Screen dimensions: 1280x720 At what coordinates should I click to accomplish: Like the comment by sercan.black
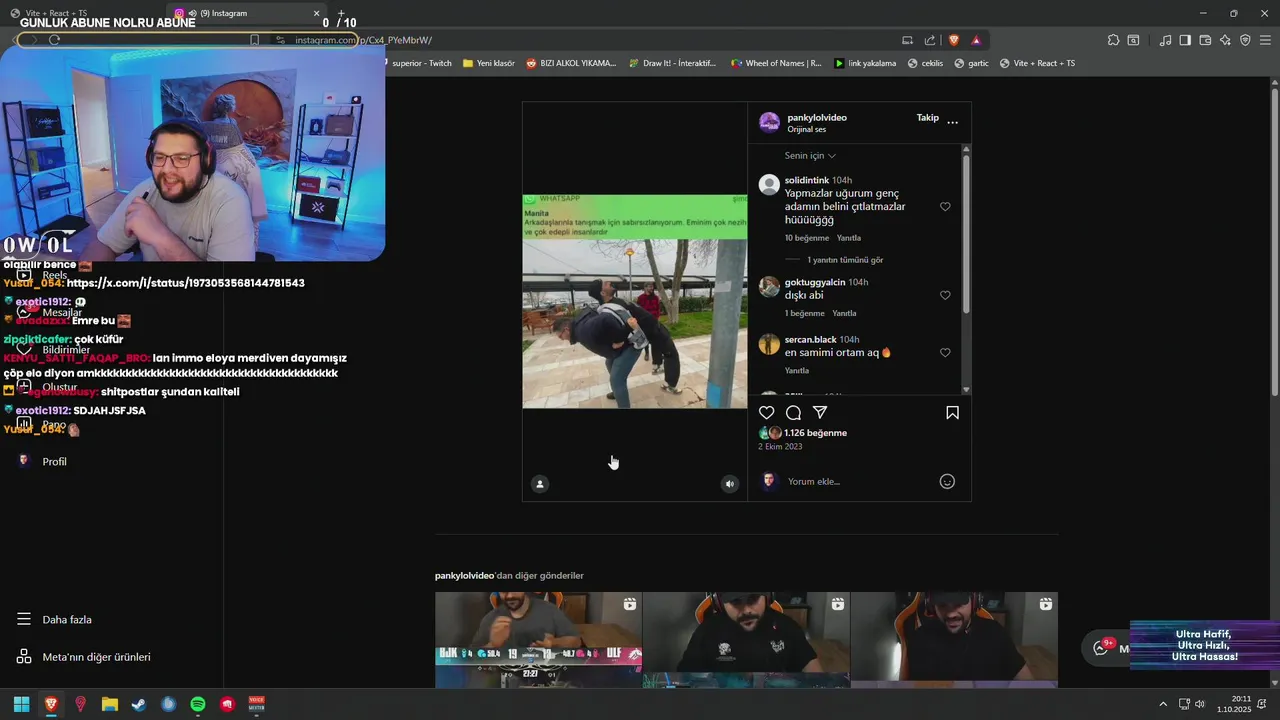coord(945,353)
